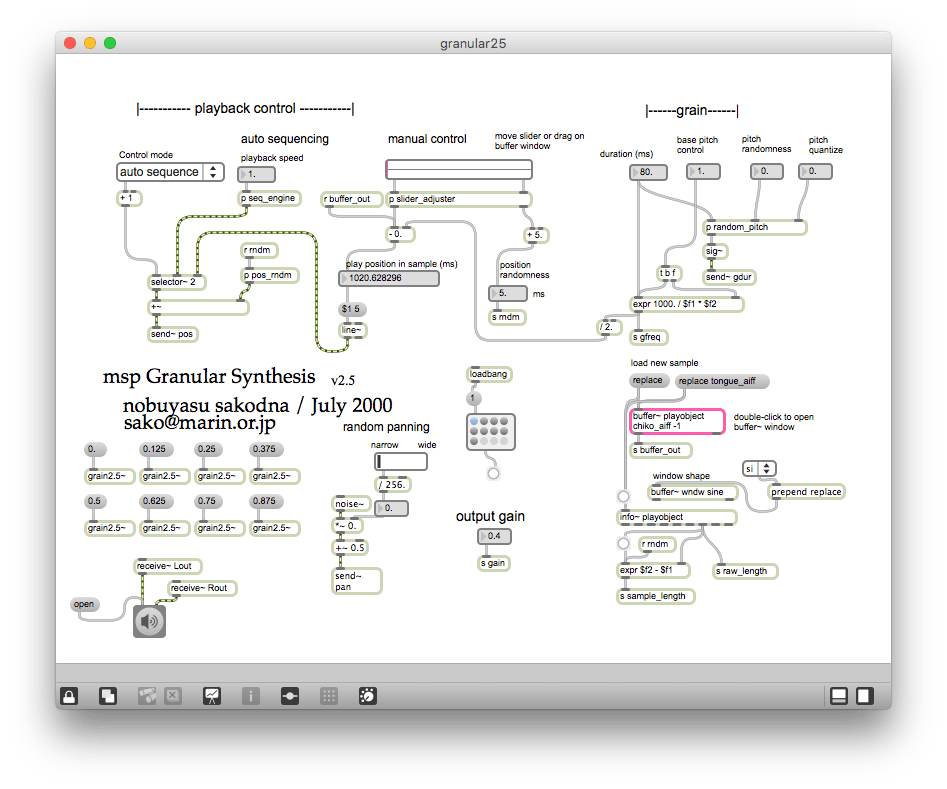Click the 'open' message box
The image size is (947, 789).
coord(84,604)
